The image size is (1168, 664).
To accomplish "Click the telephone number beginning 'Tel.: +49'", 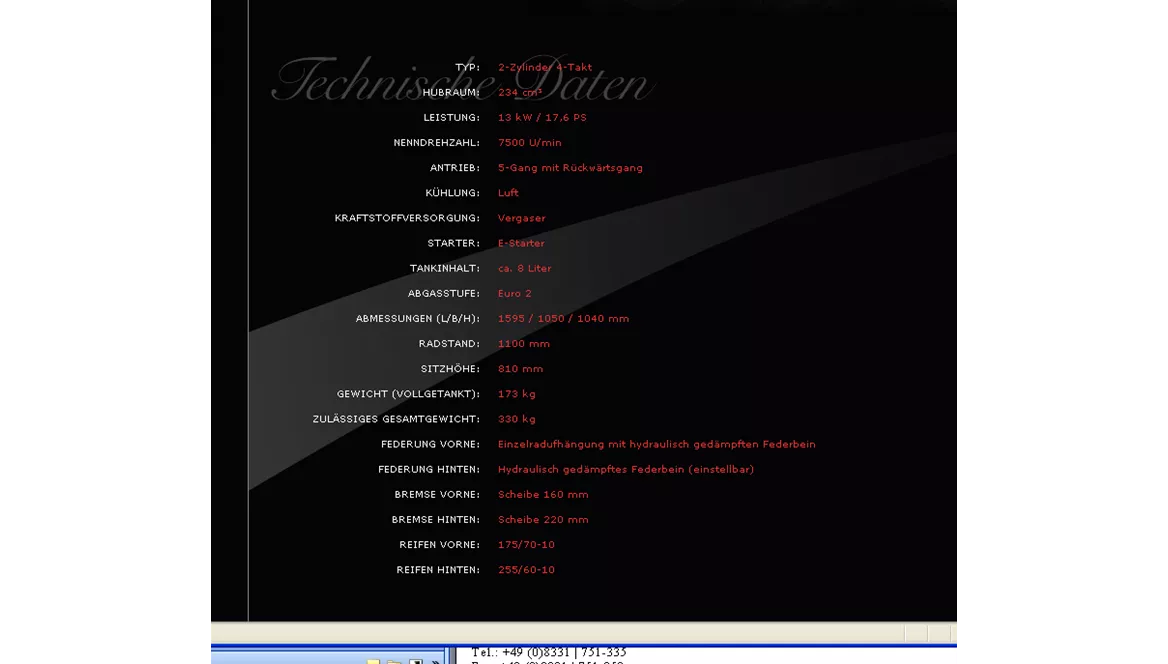I will click(x=549, y=652).
